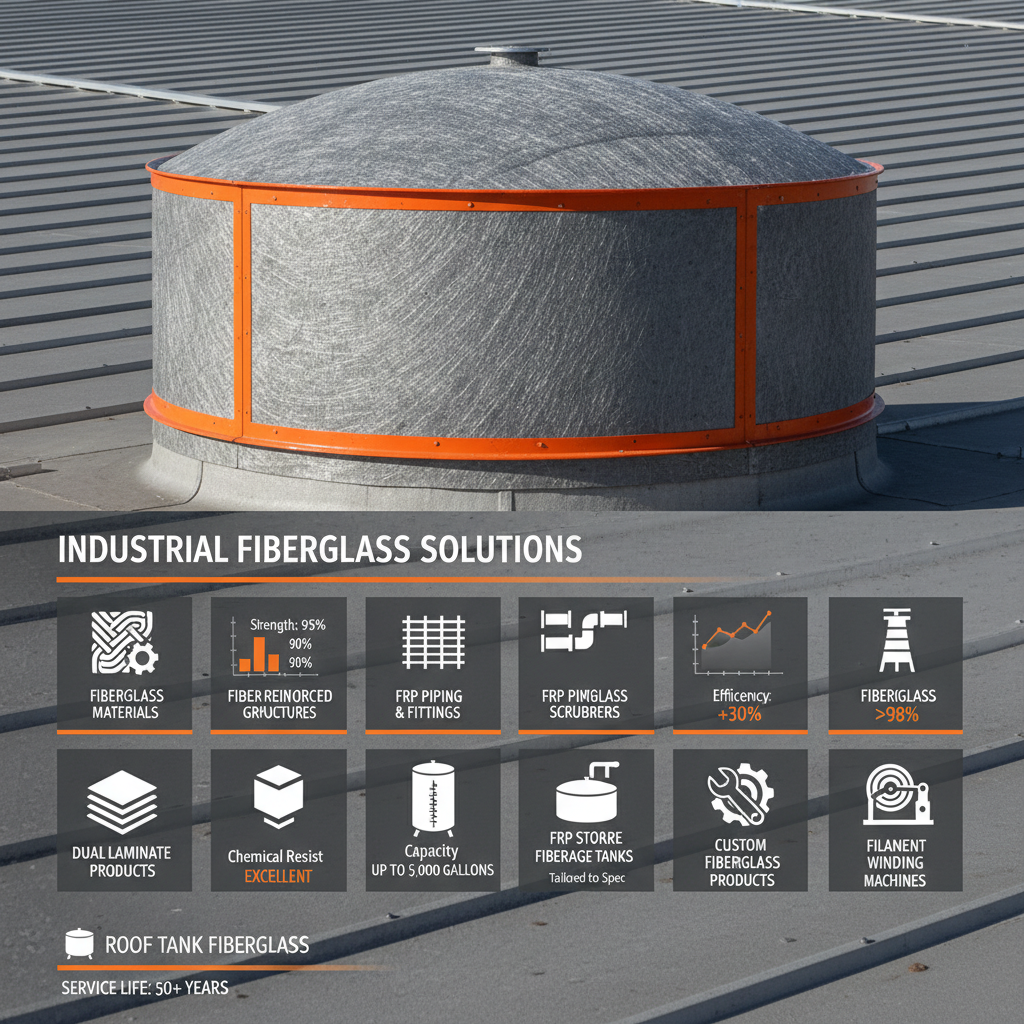1024x1024 pixels.
Task: Collapse the Industrial Fiberglass Solutions section
Action: pos(318,548)
